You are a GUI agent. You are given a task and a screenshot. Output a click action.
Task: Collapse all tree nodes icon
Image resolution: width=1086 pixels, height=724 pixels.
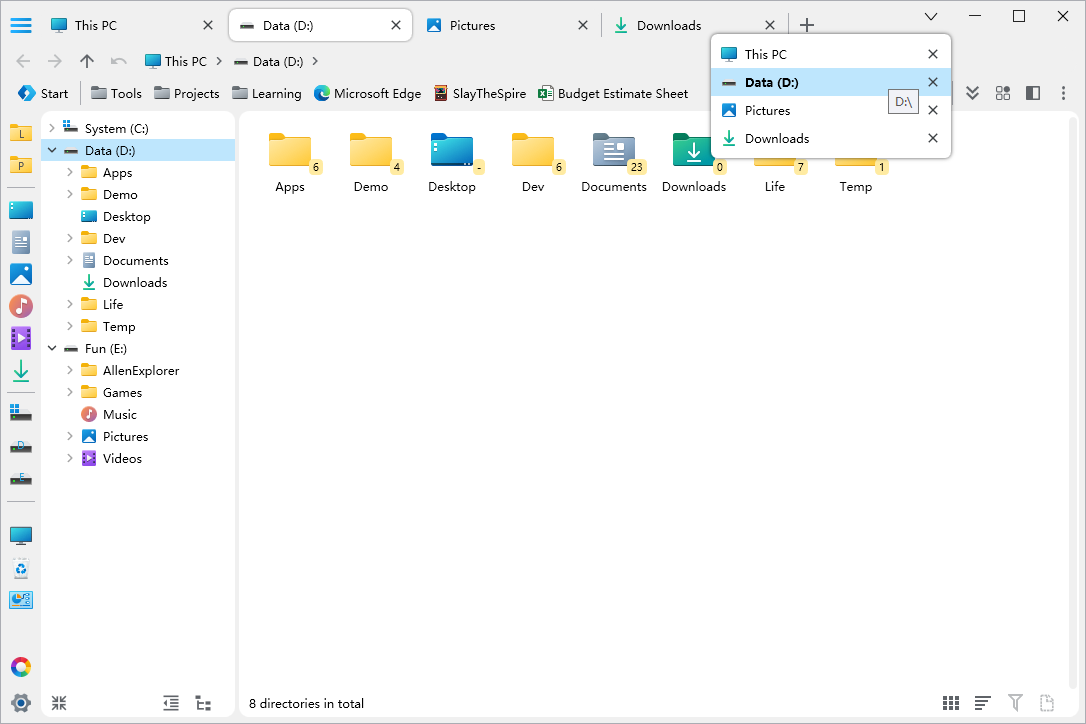coord(59,703)
